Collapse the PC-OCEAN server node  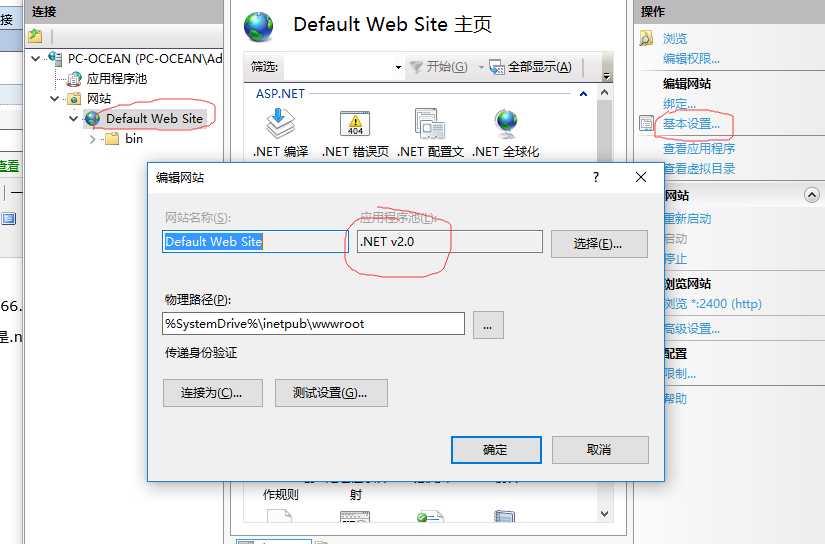[36, 58]
